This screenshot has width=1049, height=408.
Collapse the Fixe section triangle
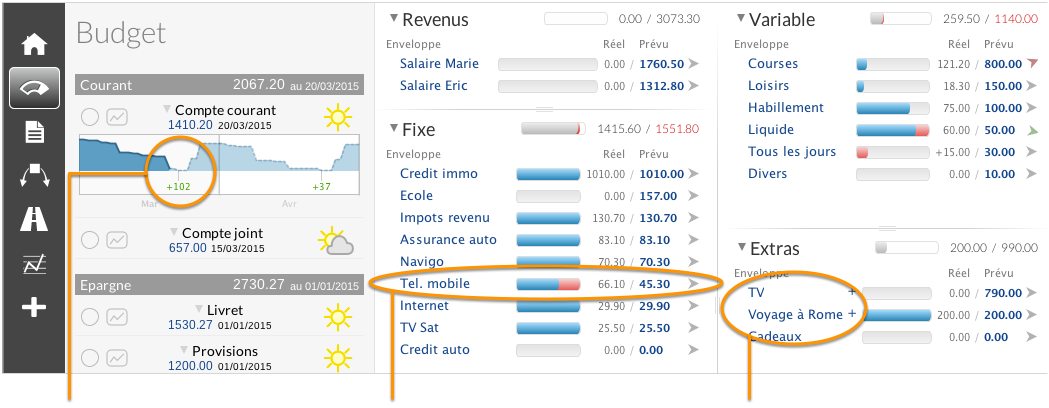pos(393,127)
